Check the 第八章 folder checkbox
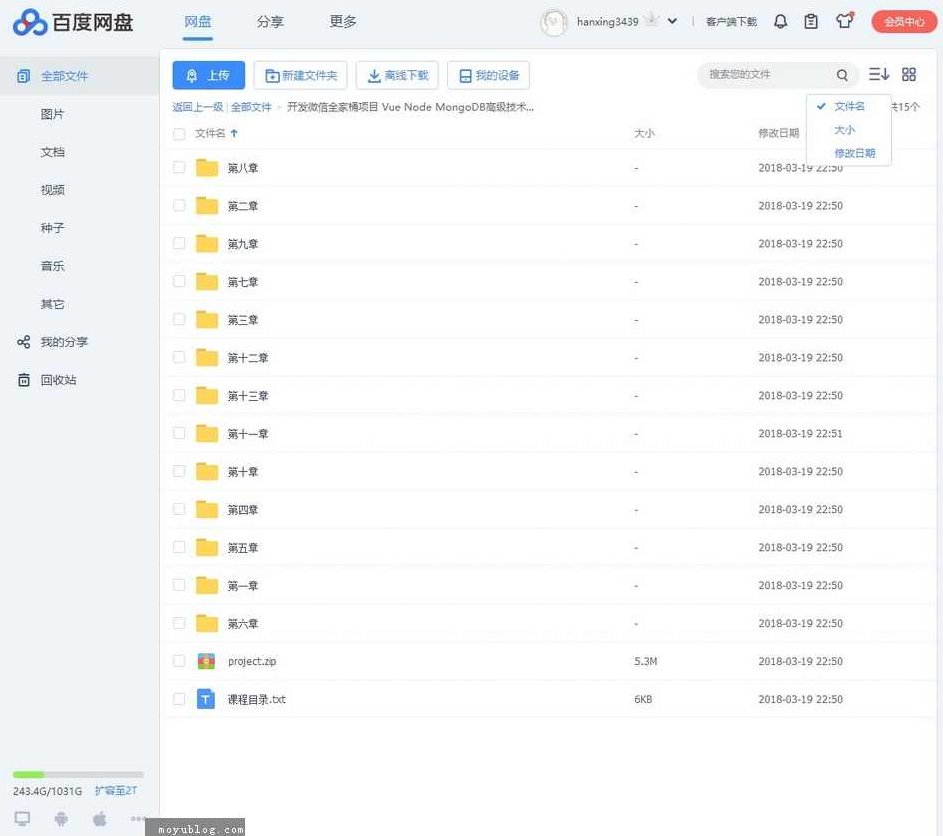This screenshot has height=836, width=943. pos(179,167)
